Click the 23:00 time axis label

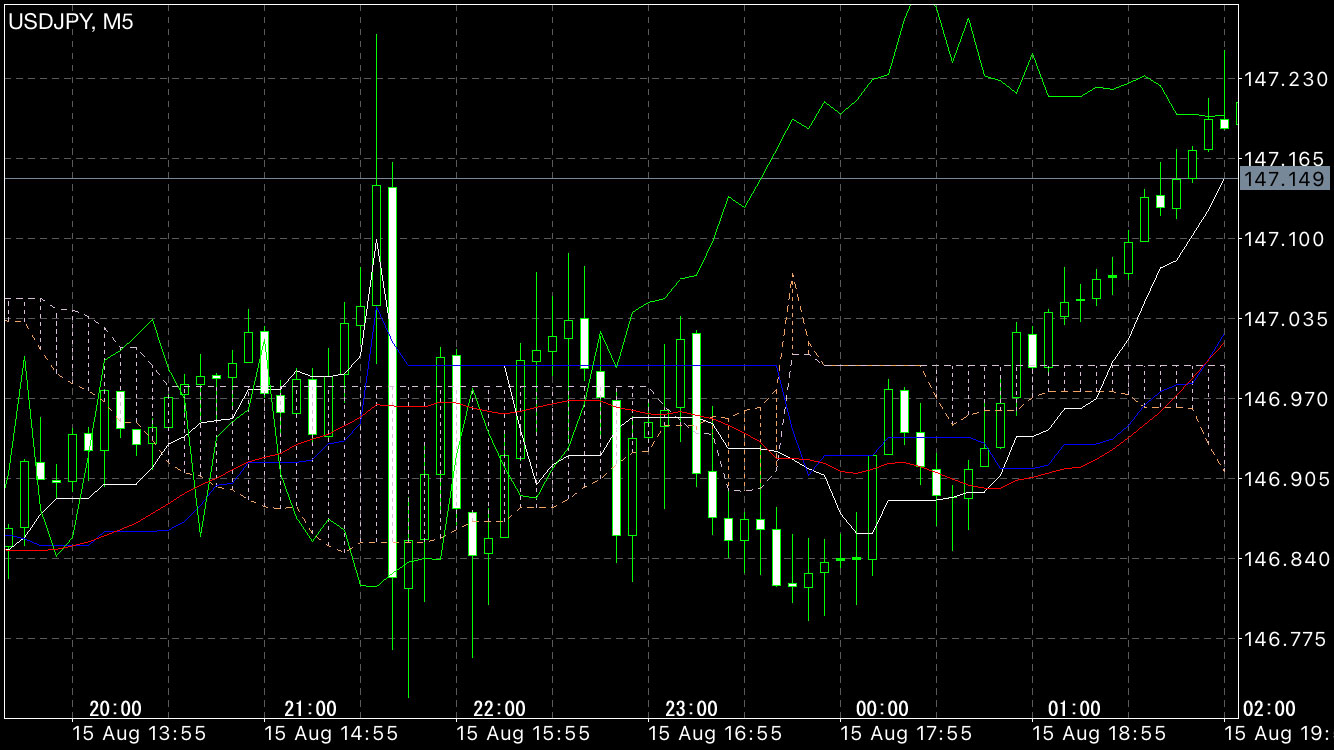coord(691,709)
